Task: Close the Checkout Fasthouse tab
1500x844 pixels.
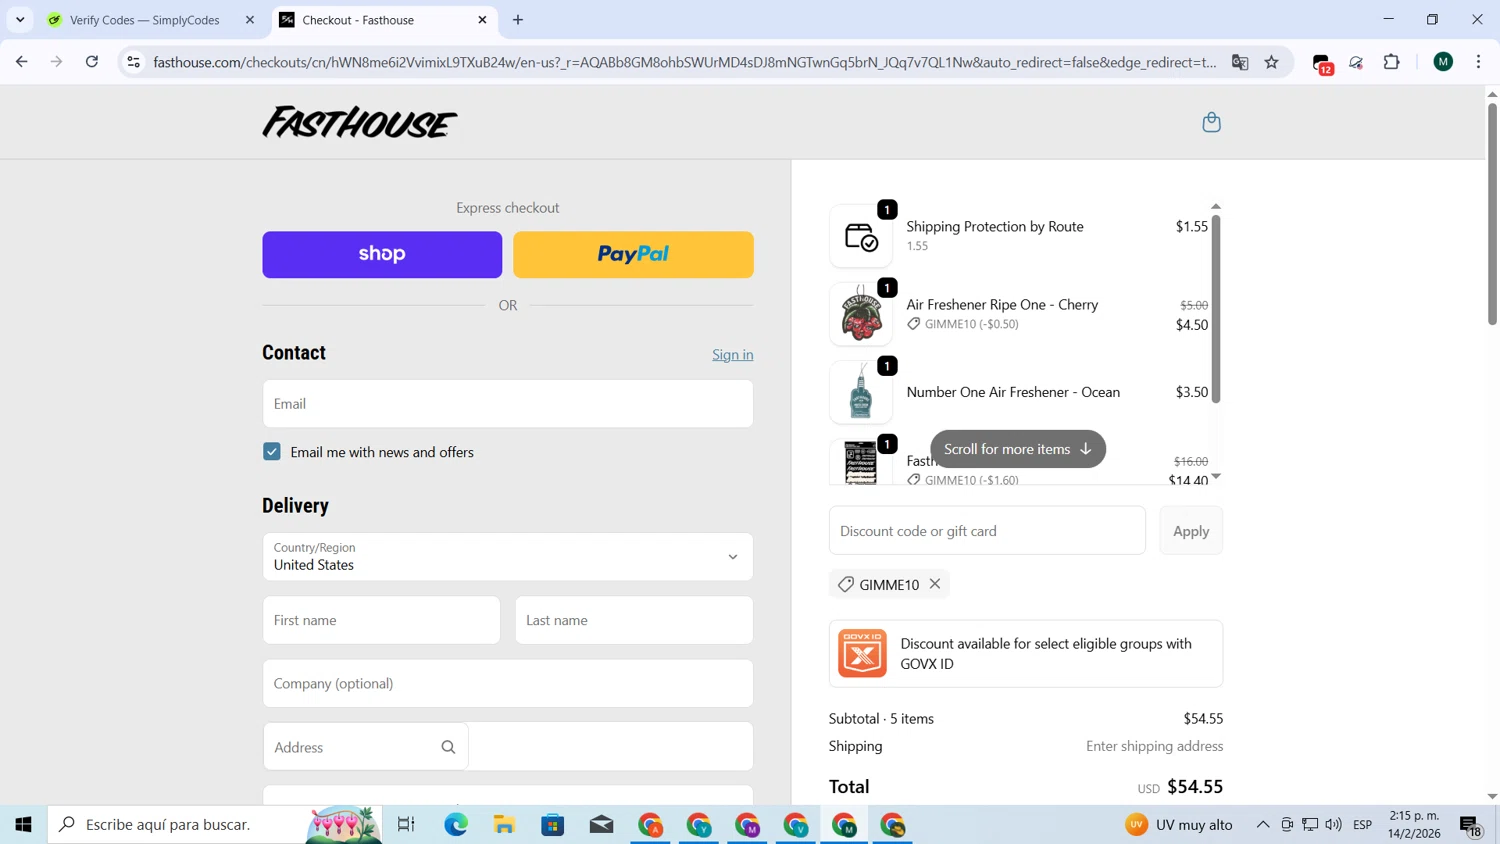Action: click(482, 20)
